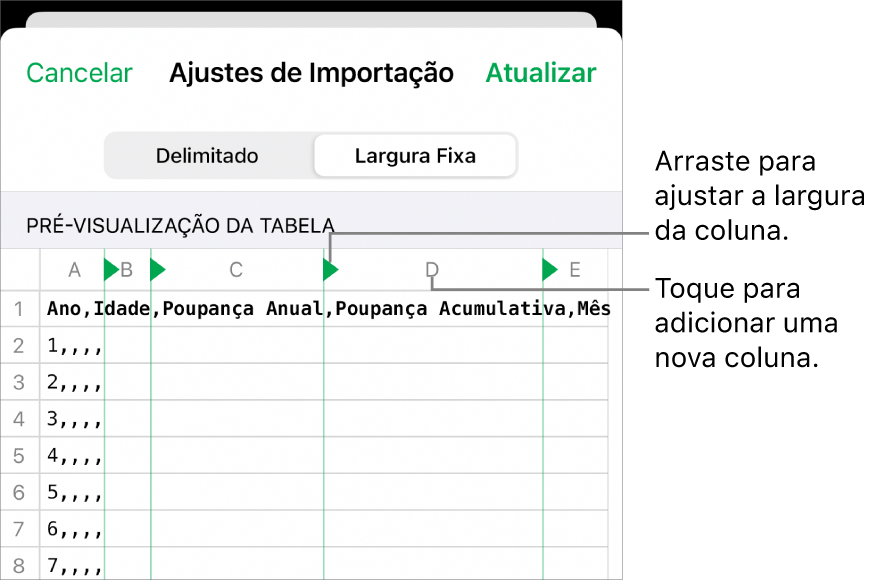880x580 pixels.
Task: Click Atualizar to apply the import settings
Action: 540,72
